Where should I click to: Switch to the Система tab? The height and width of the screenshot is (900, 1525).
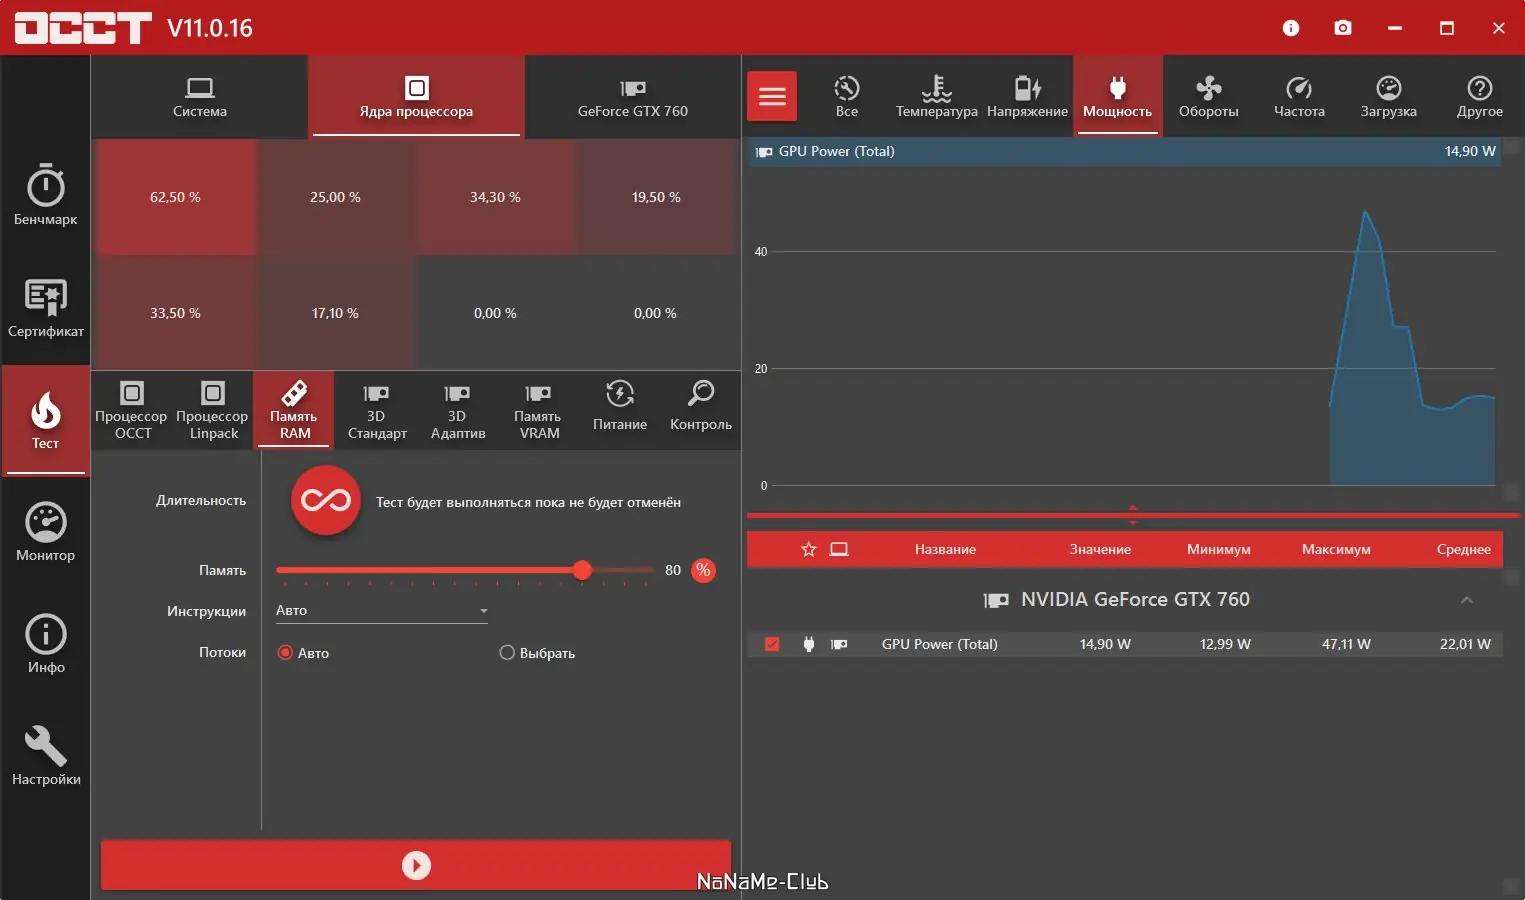(200, 97)
